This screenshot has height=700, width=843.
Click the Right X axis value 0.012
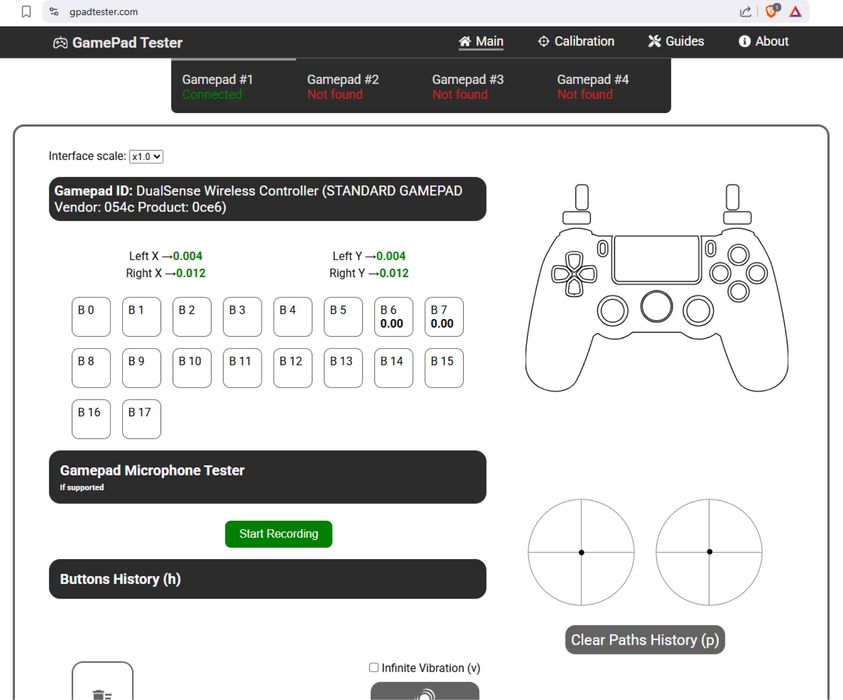tap(191, 273)
